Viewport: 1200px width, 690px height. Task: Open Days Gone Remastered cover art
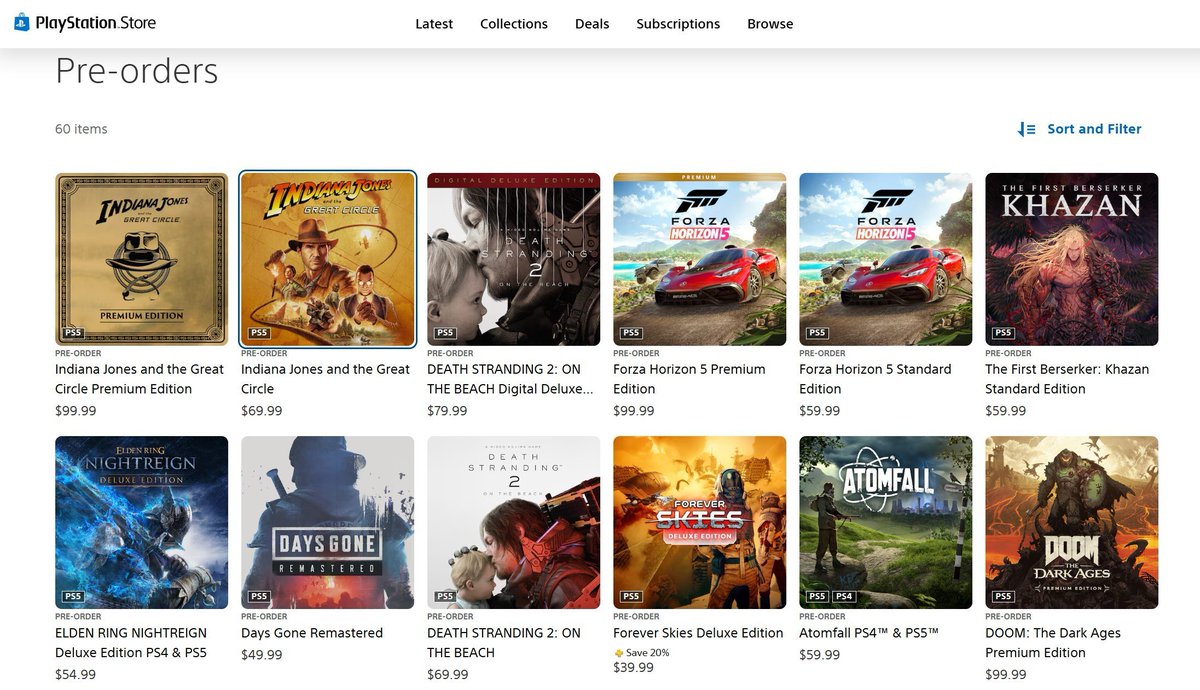coord(328,523)
